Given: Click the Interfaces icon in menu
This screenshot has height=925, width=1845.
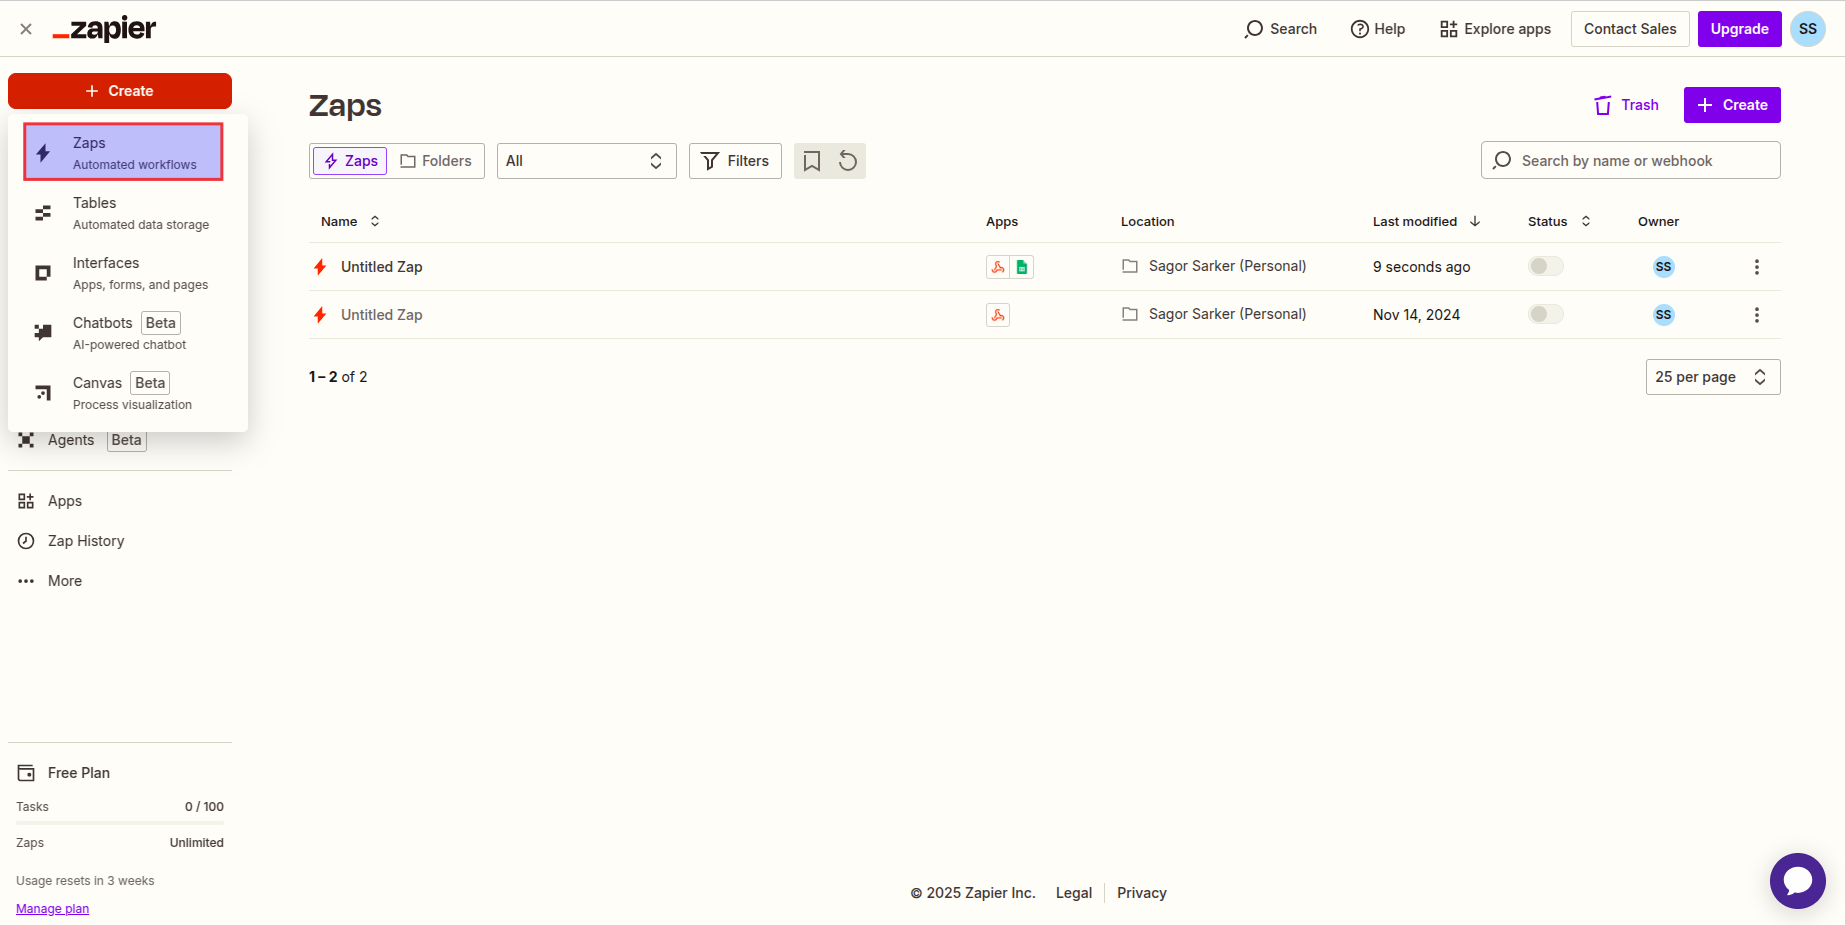Looking at the screenshot, I should pos(43,273).
